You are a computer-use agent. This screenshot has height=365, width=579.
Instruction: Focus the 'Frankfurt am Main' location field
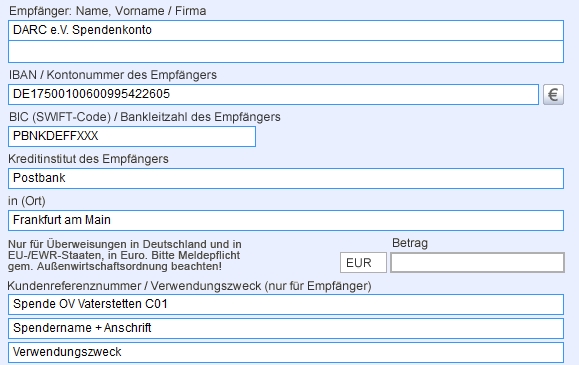[x=286, y=220]
